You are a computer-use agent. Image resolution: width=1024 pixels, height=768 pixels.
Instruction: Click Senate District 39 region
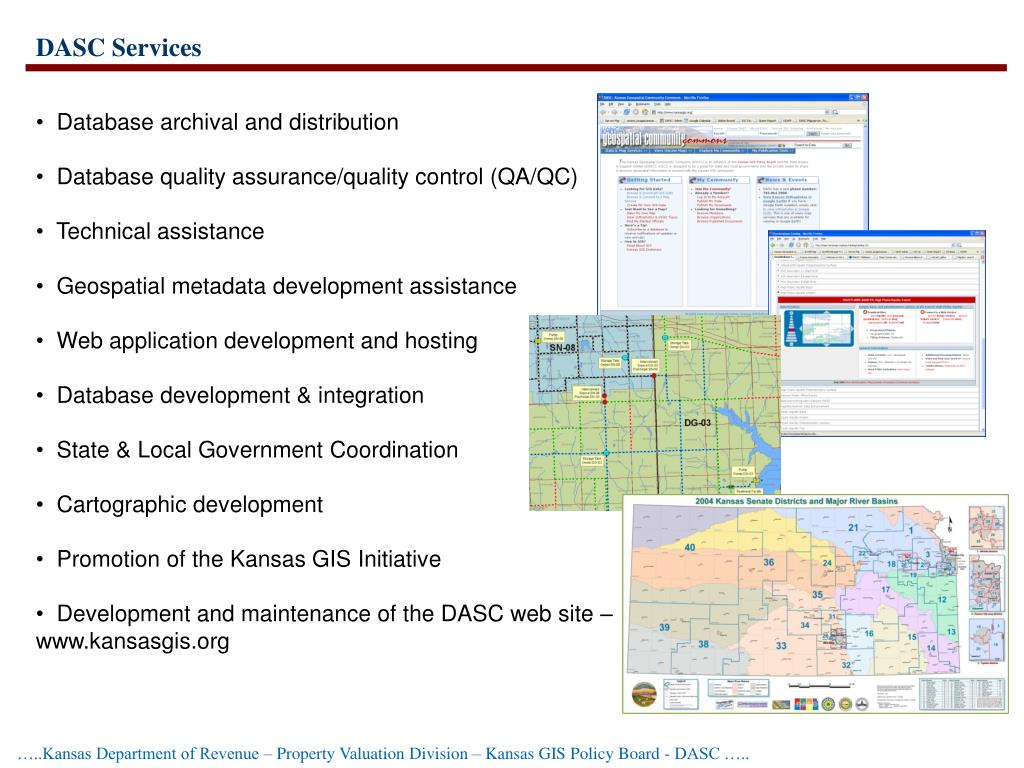664,626
